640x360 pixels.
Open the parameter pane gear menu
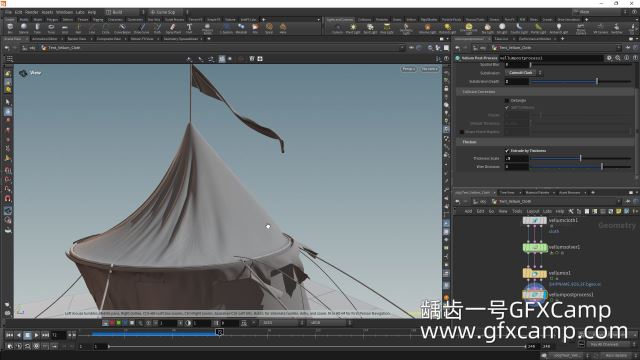tap(609, 58)
